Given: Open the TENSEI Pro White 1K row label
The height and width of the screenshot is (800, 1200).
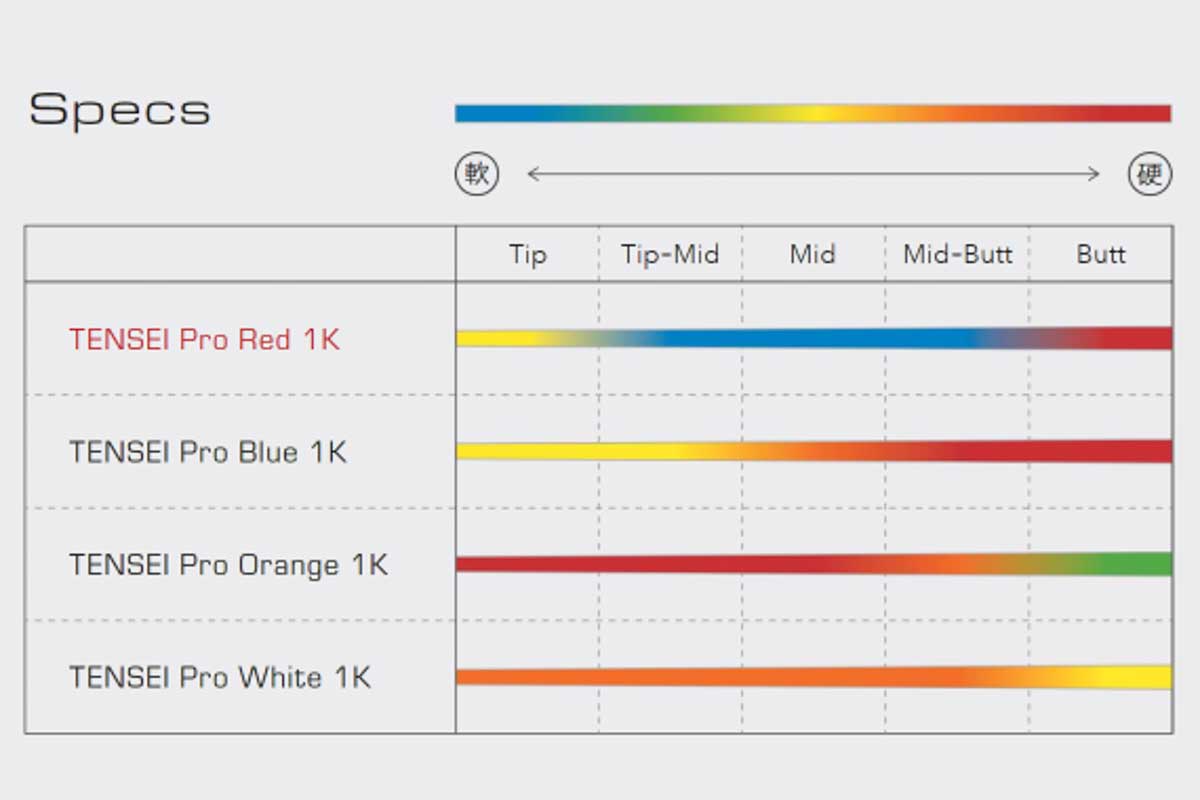Looking at the screenshot, I should click(220, 677).
